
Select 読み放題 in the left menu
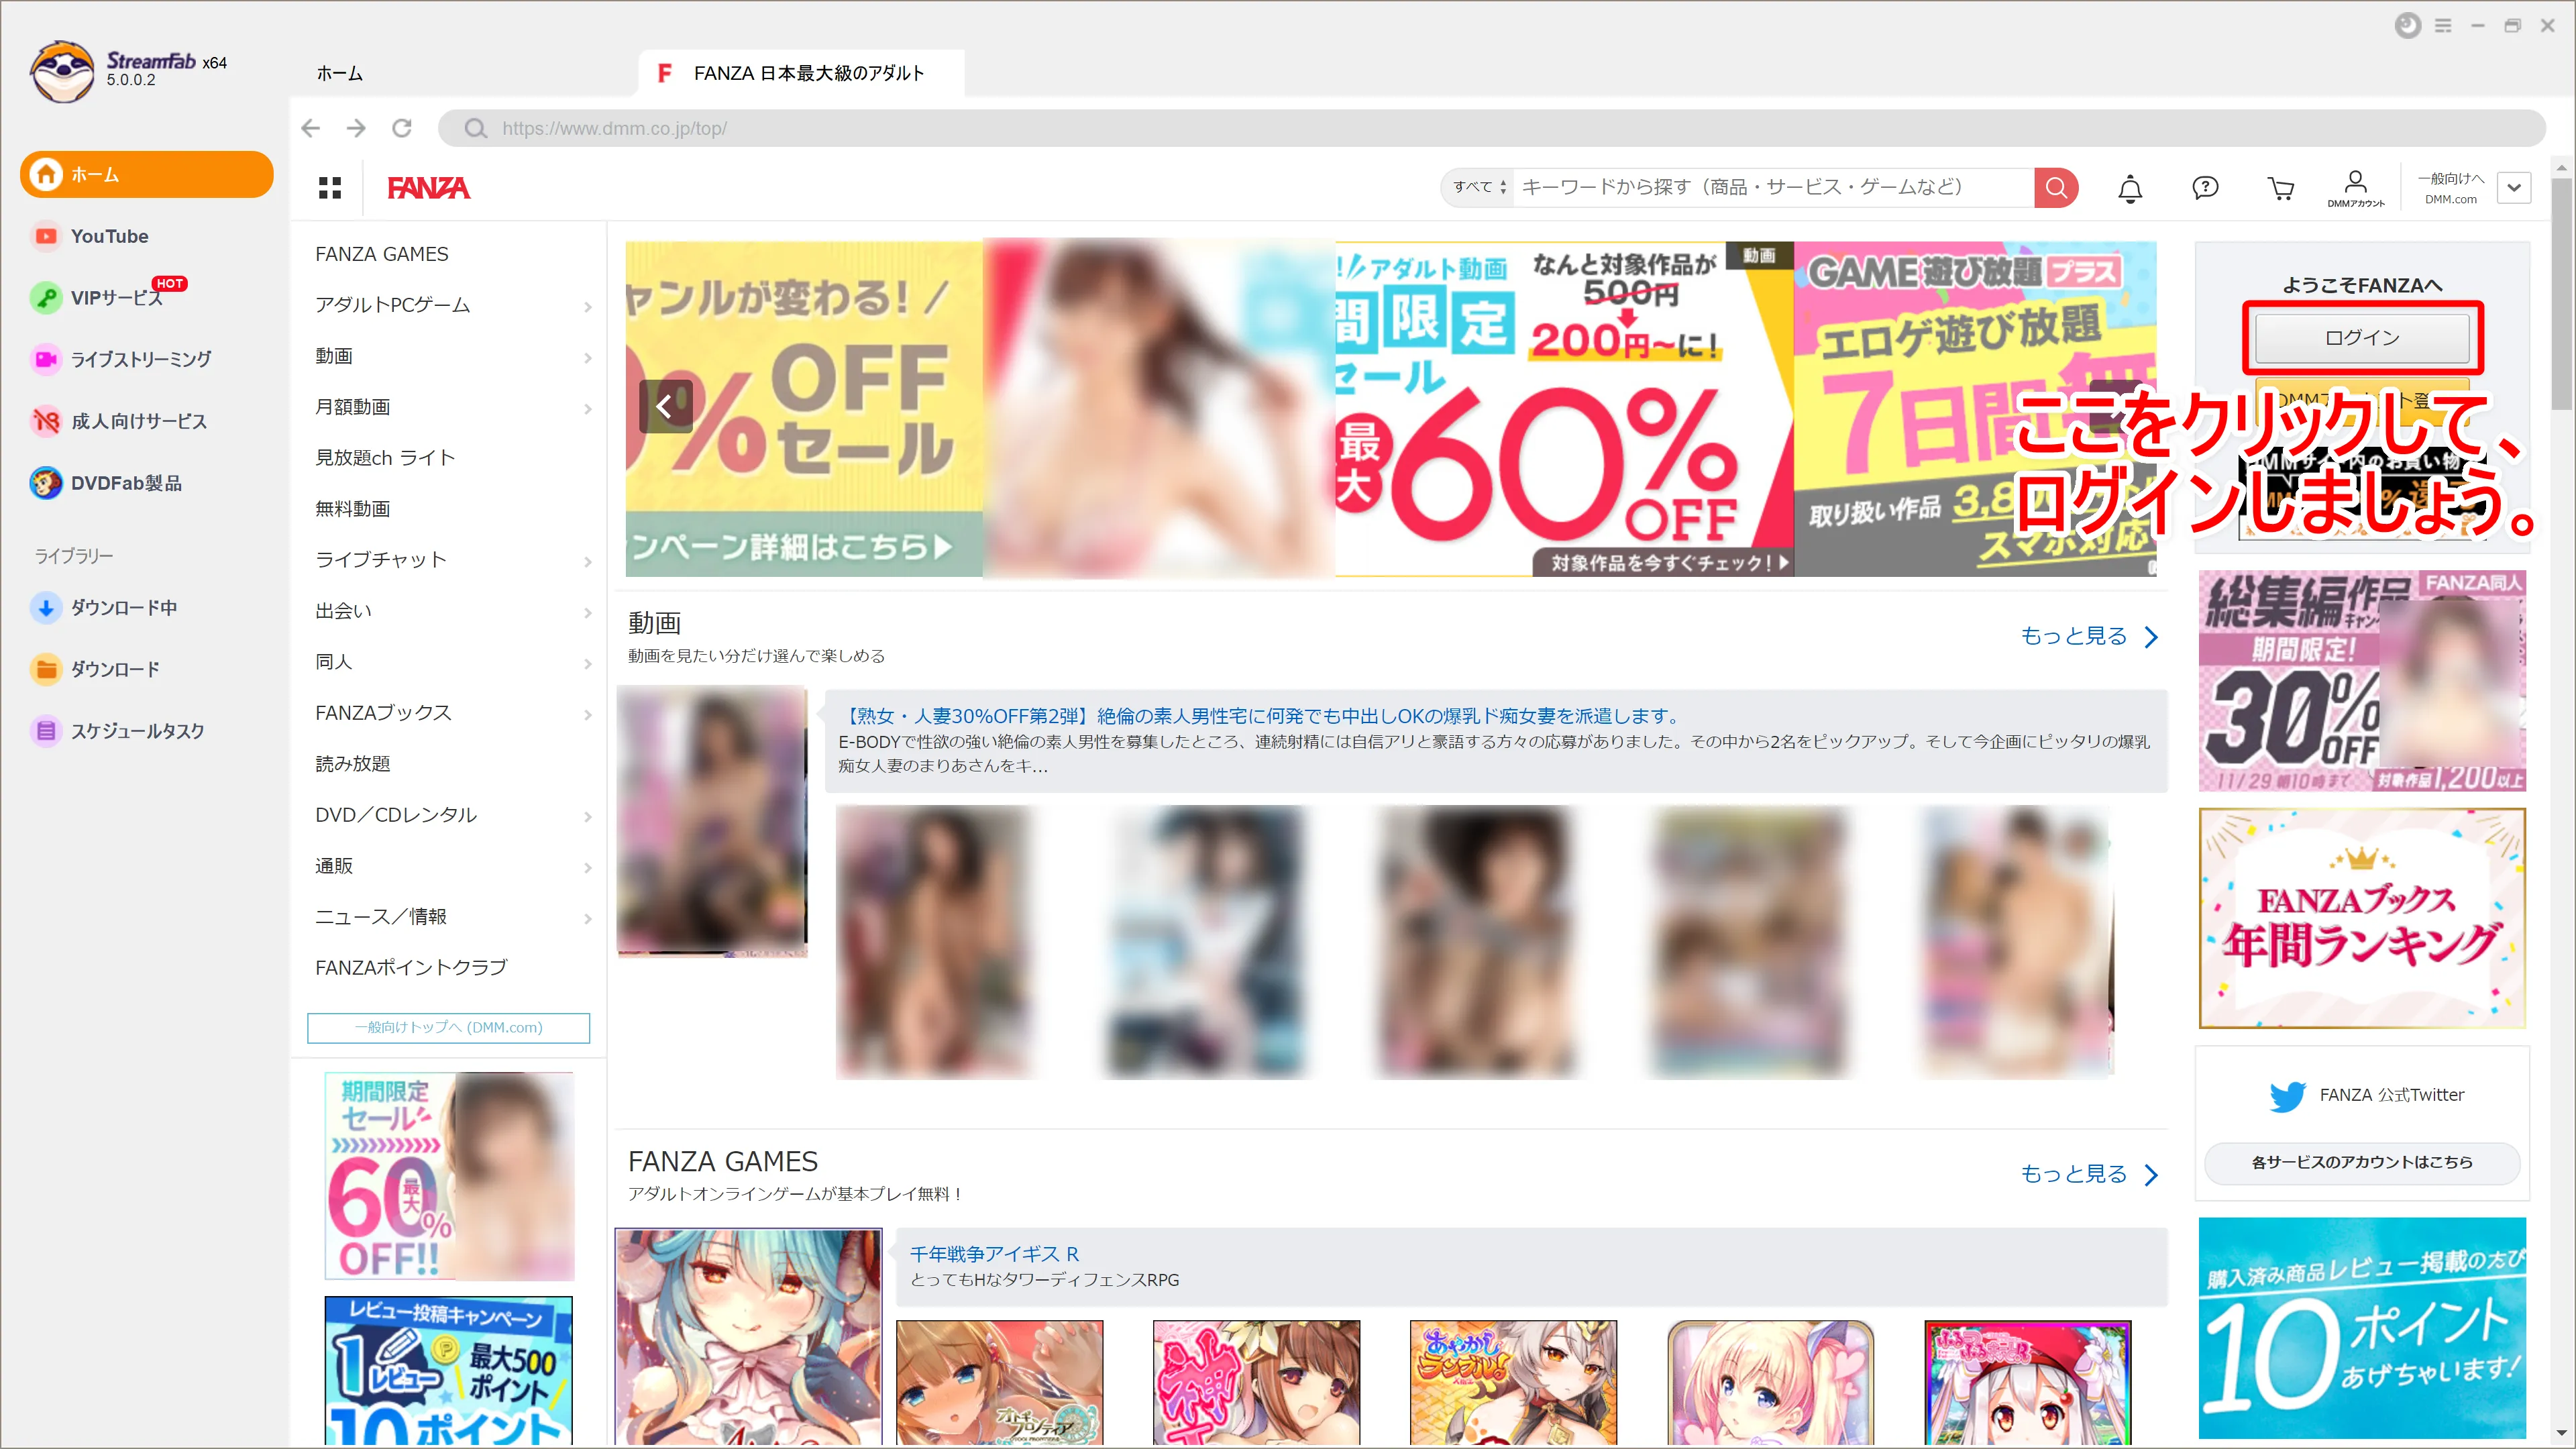353,764
